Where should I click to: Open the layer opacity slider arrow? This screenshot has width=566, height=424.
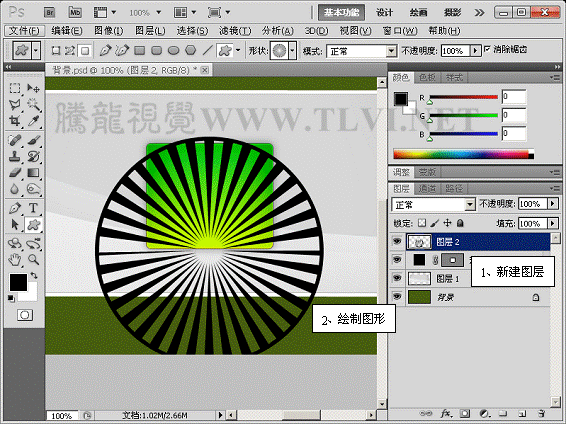pyautogui.click(x=553, y=204)
